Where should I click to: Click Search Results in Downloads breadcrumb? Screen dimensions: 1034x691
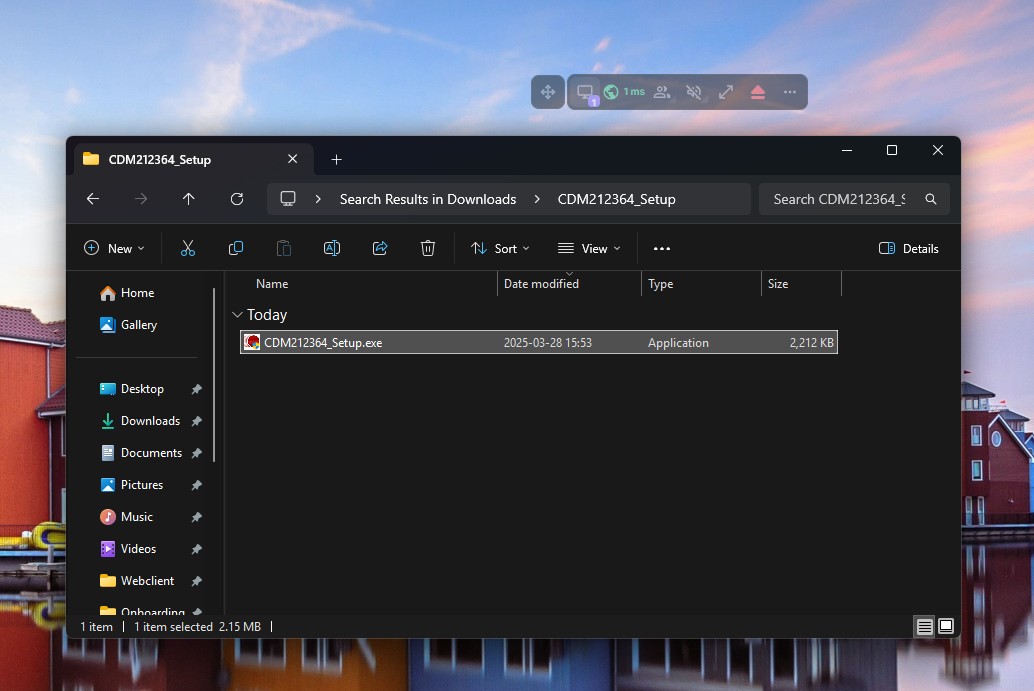pos(427,199)
